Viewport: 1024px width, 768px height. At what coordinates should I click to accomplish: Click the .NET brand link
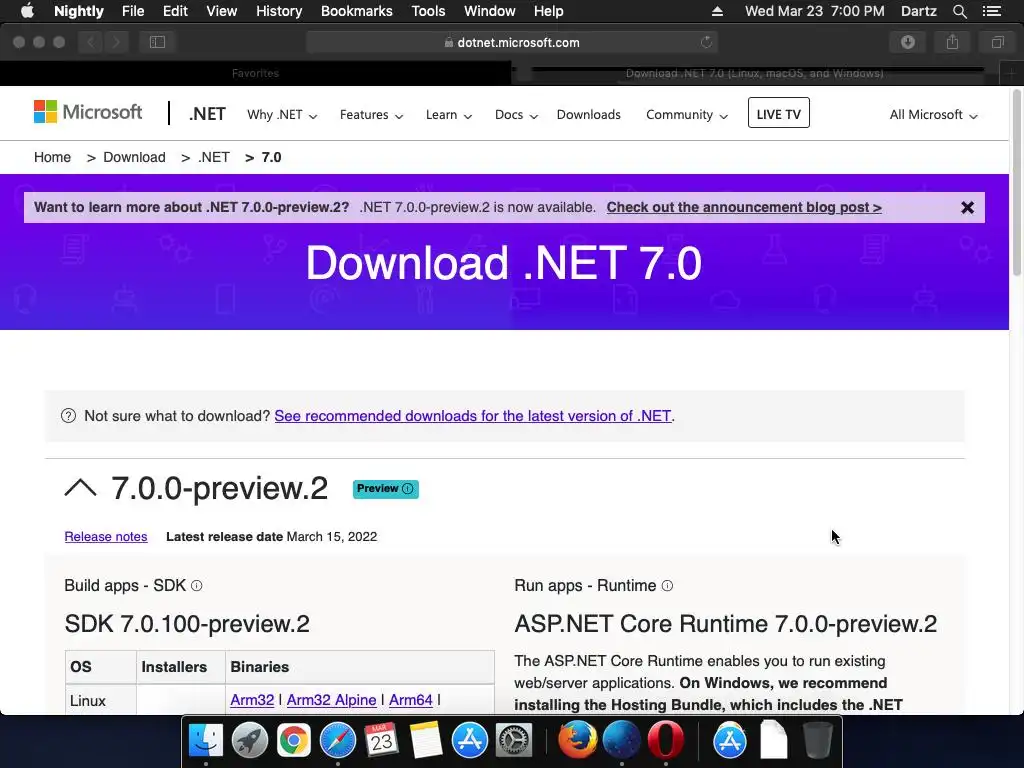[207, 114]
